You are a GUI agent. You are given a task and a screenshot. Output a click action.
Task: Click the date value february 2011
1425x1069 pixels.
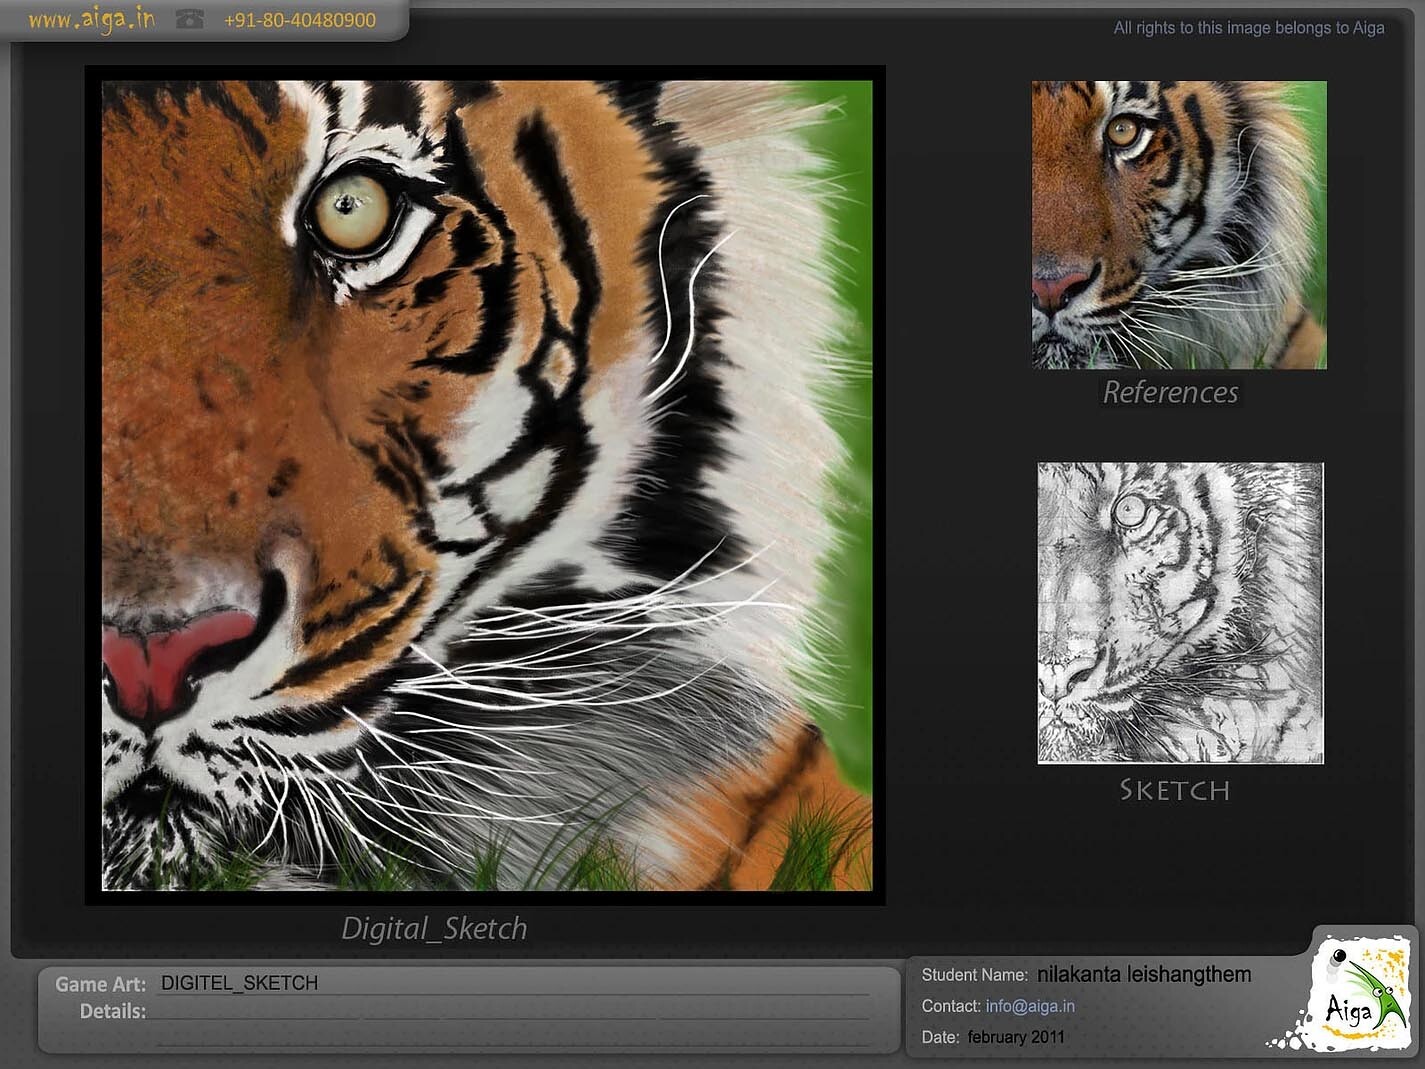(1015, 1037)
